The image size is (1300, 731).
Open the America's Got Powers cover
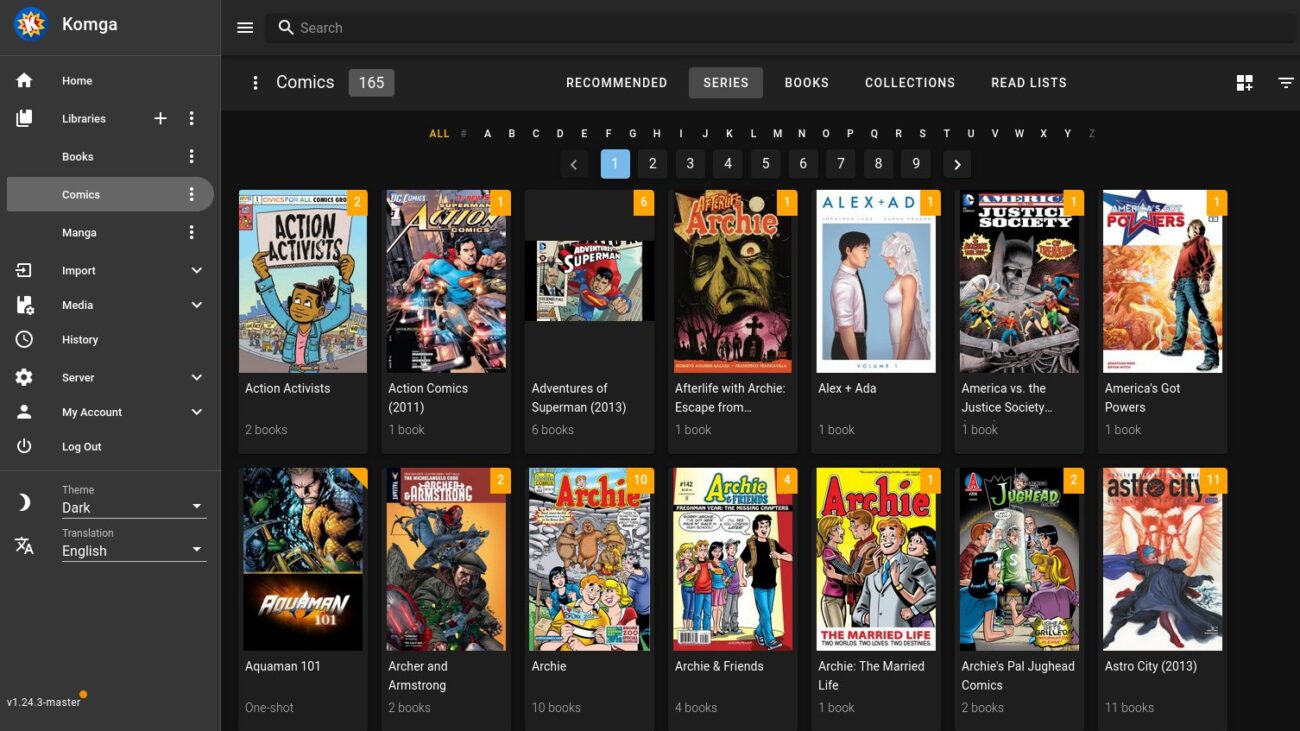pyautogui.click(x=1163, y=282)
